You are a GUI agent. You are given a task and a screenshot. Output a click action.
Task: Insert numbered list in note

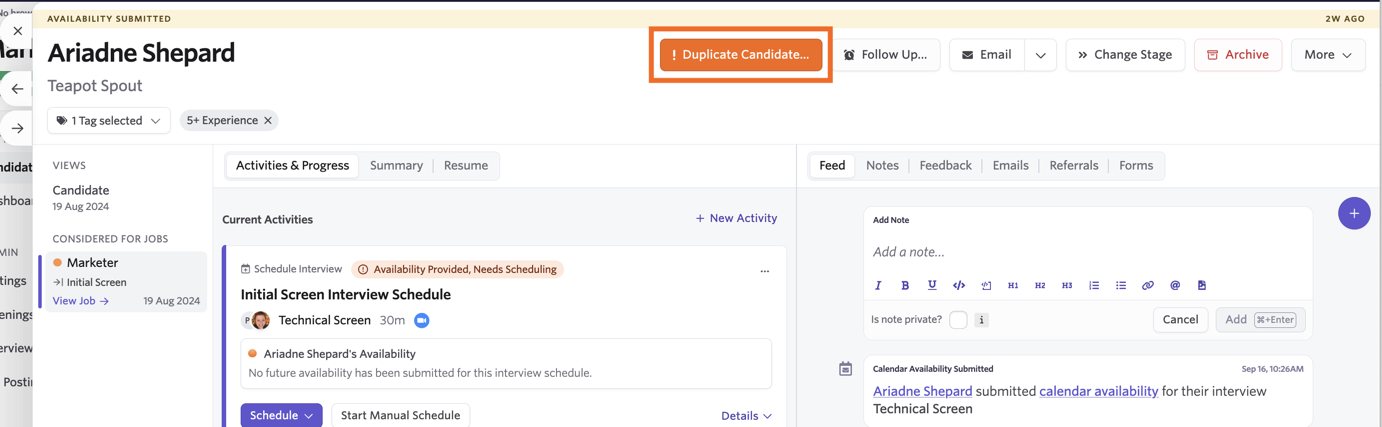(1094, 285)
